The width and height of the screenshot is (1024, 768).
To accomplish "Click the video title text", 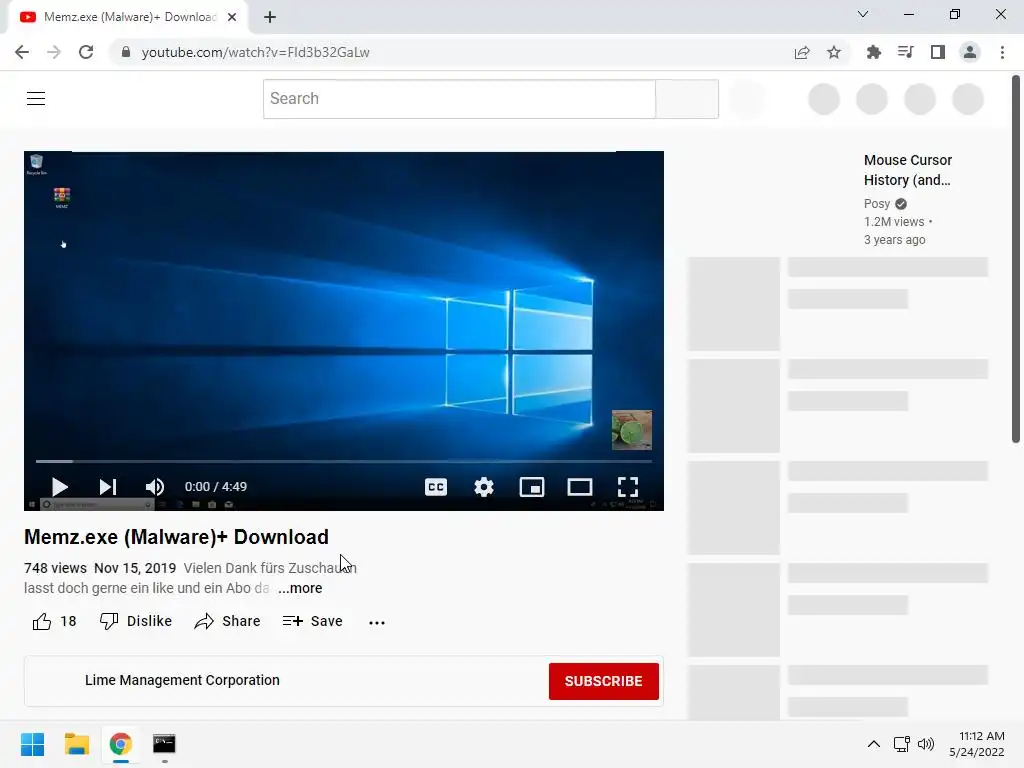I will 176,537.
